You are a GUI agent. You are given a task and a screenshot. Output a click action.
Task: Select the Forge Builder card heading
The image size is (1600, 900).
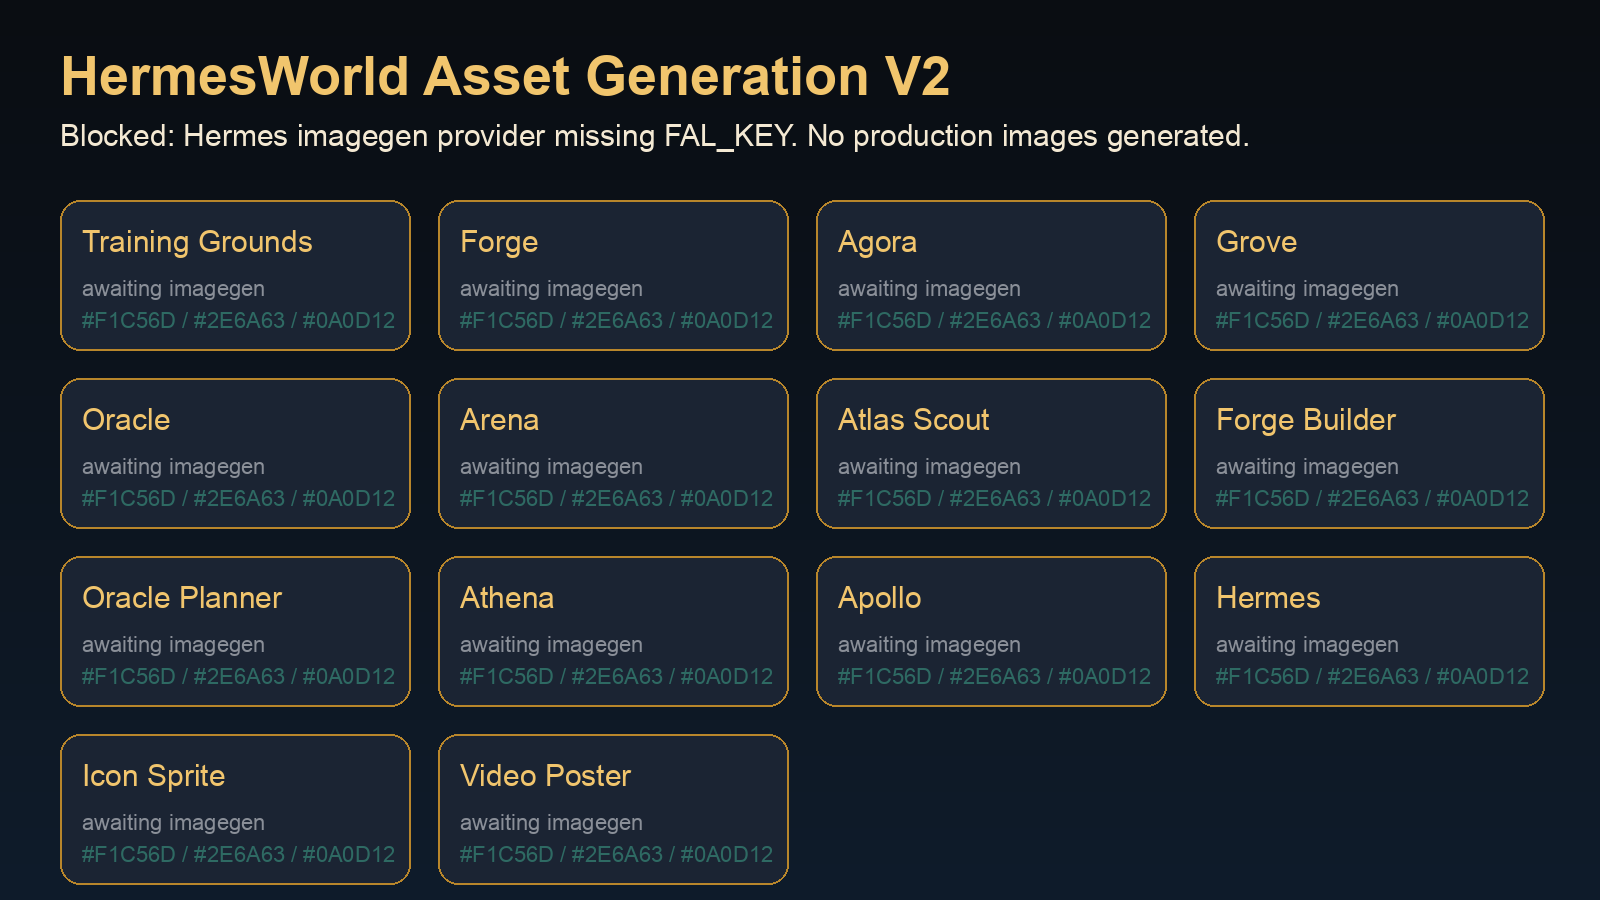click(1305, 421)
